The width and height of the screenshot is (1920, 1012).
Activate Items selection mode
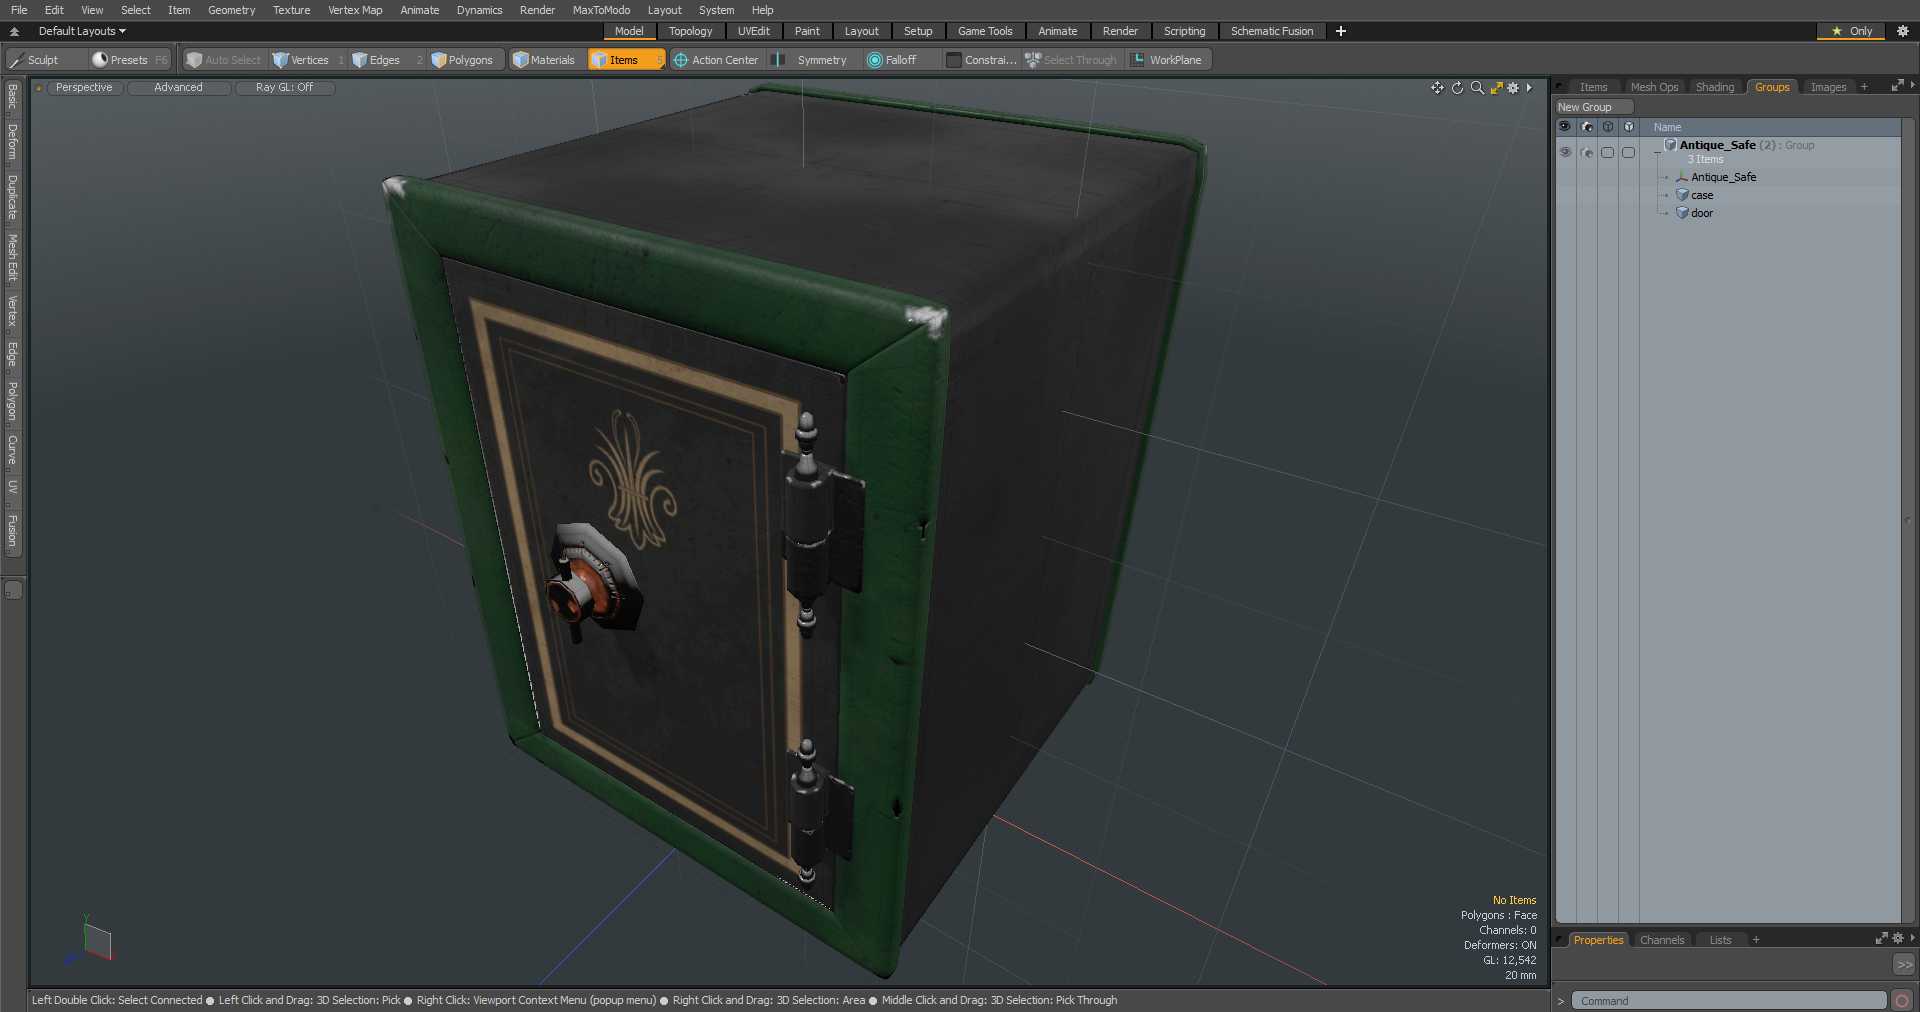tap(625, 60)
